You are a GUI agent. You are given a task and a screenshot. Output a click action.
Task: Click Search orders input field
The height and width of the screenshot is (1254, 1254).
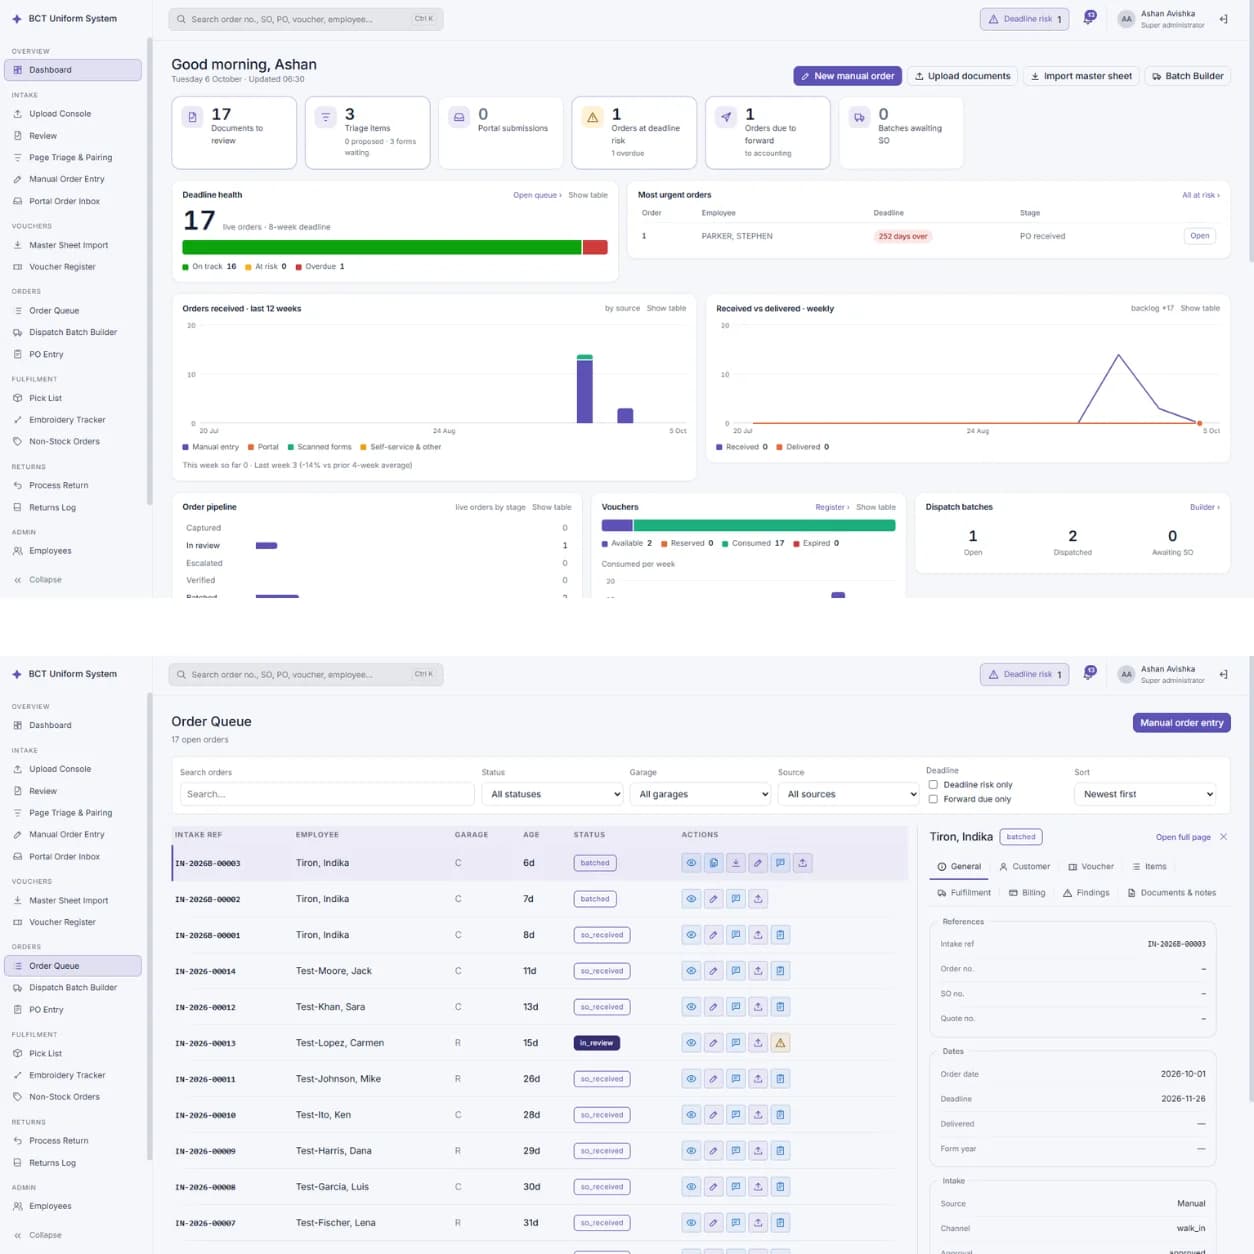click(327, 794)
